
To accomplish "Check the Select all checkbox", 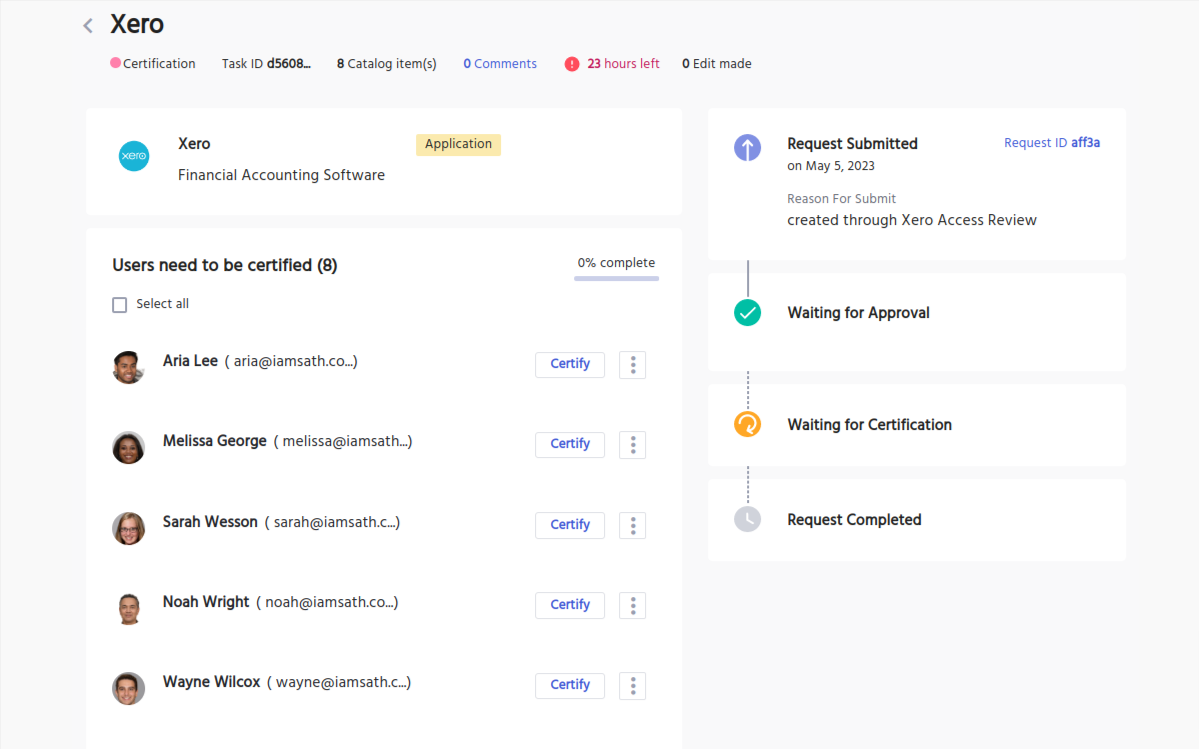I will click(120, 305).
